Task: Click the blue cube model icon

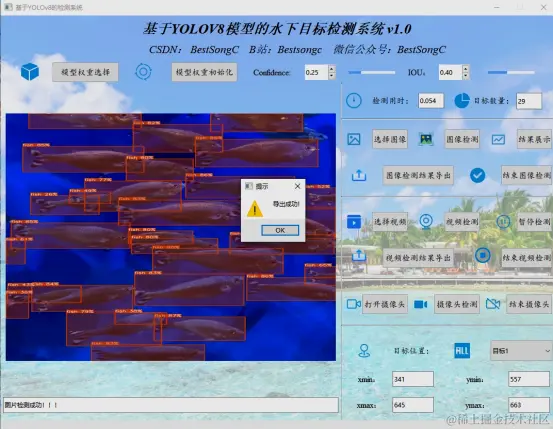Action: click(x=30, y=72)
